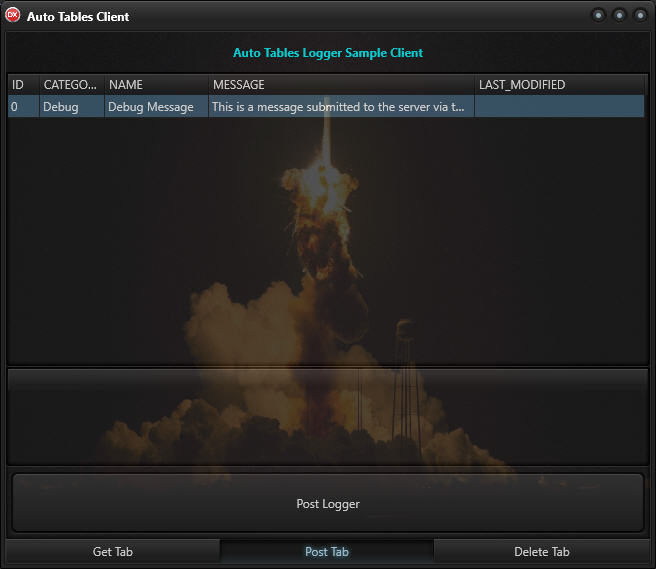Sort by the MESSAGE column header

[341, 85]
